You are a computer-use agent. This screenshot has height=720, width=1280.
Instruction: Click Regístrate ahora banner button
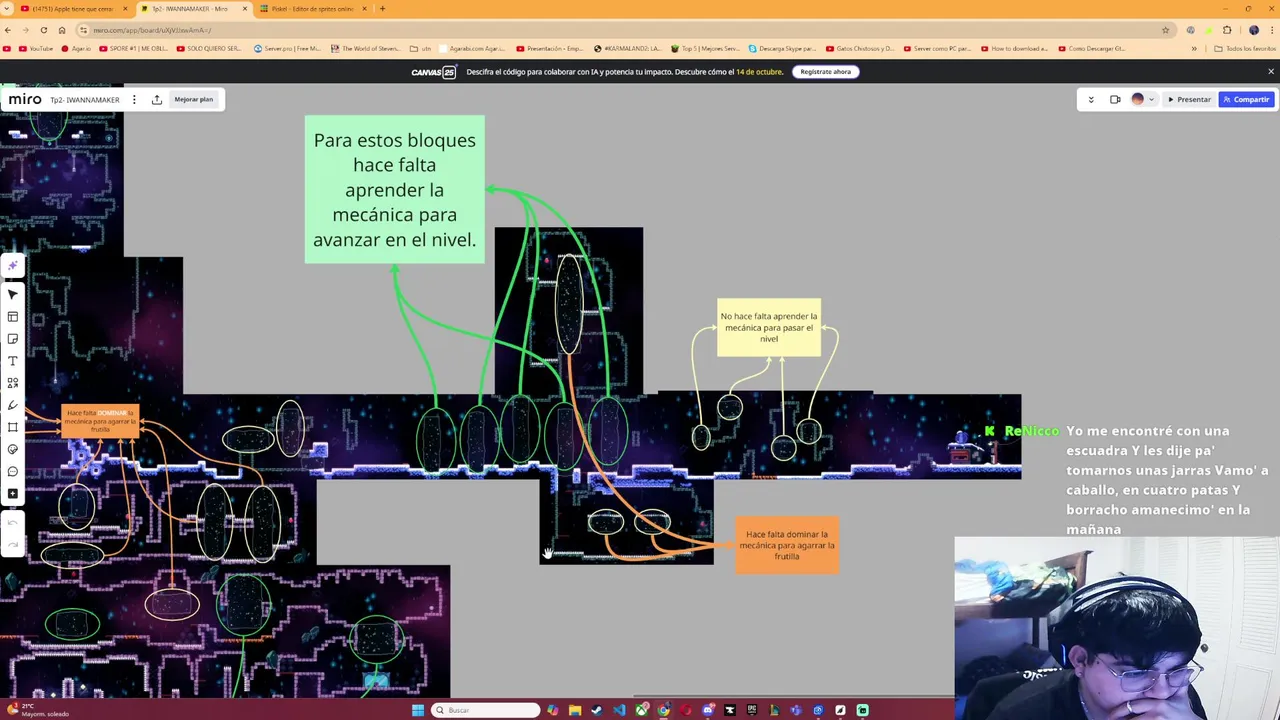(x=825, y=72)
